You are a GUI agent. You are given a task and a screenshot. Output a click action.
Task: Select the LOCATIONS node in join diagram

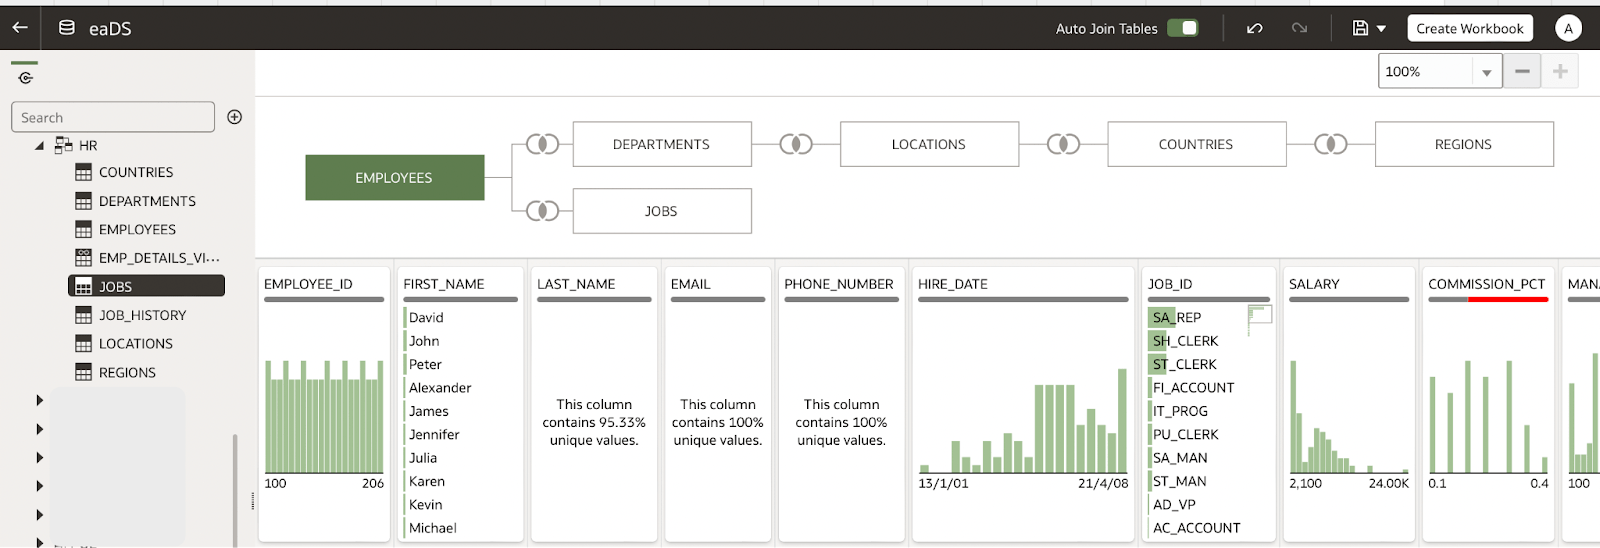929,144
